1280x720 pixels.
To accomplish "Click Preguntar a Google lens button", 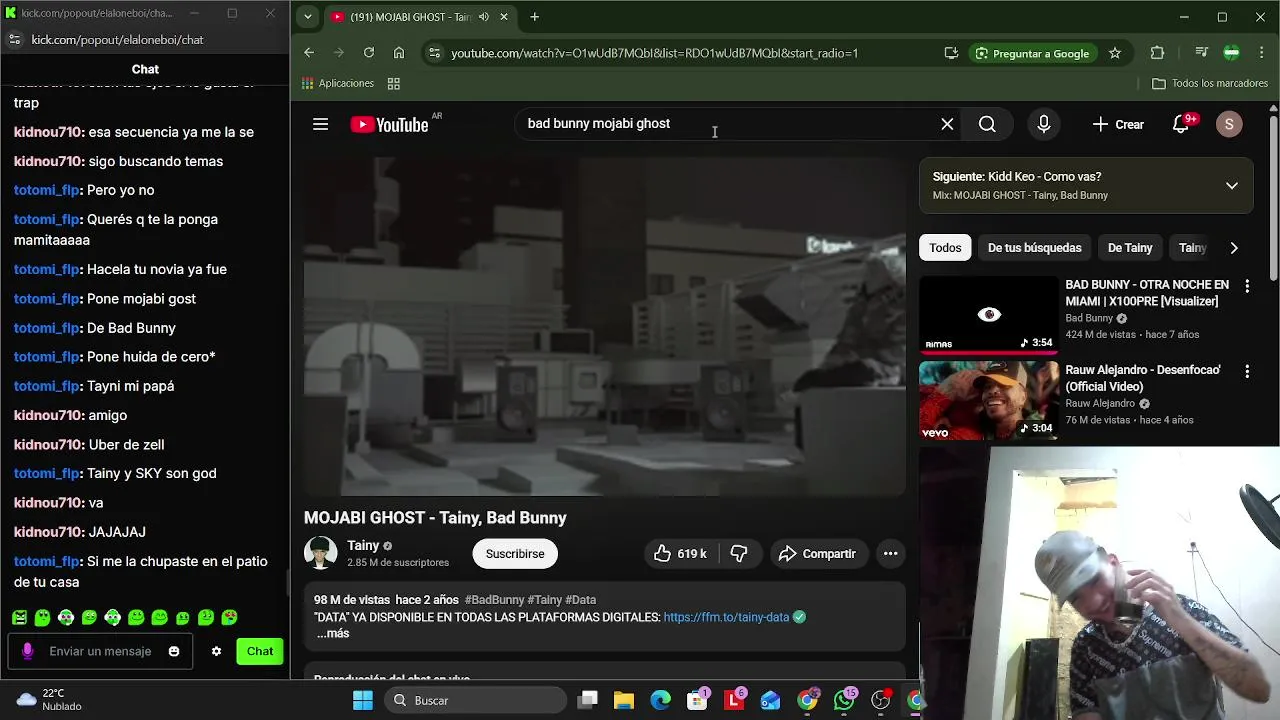I will point(1033,53).
